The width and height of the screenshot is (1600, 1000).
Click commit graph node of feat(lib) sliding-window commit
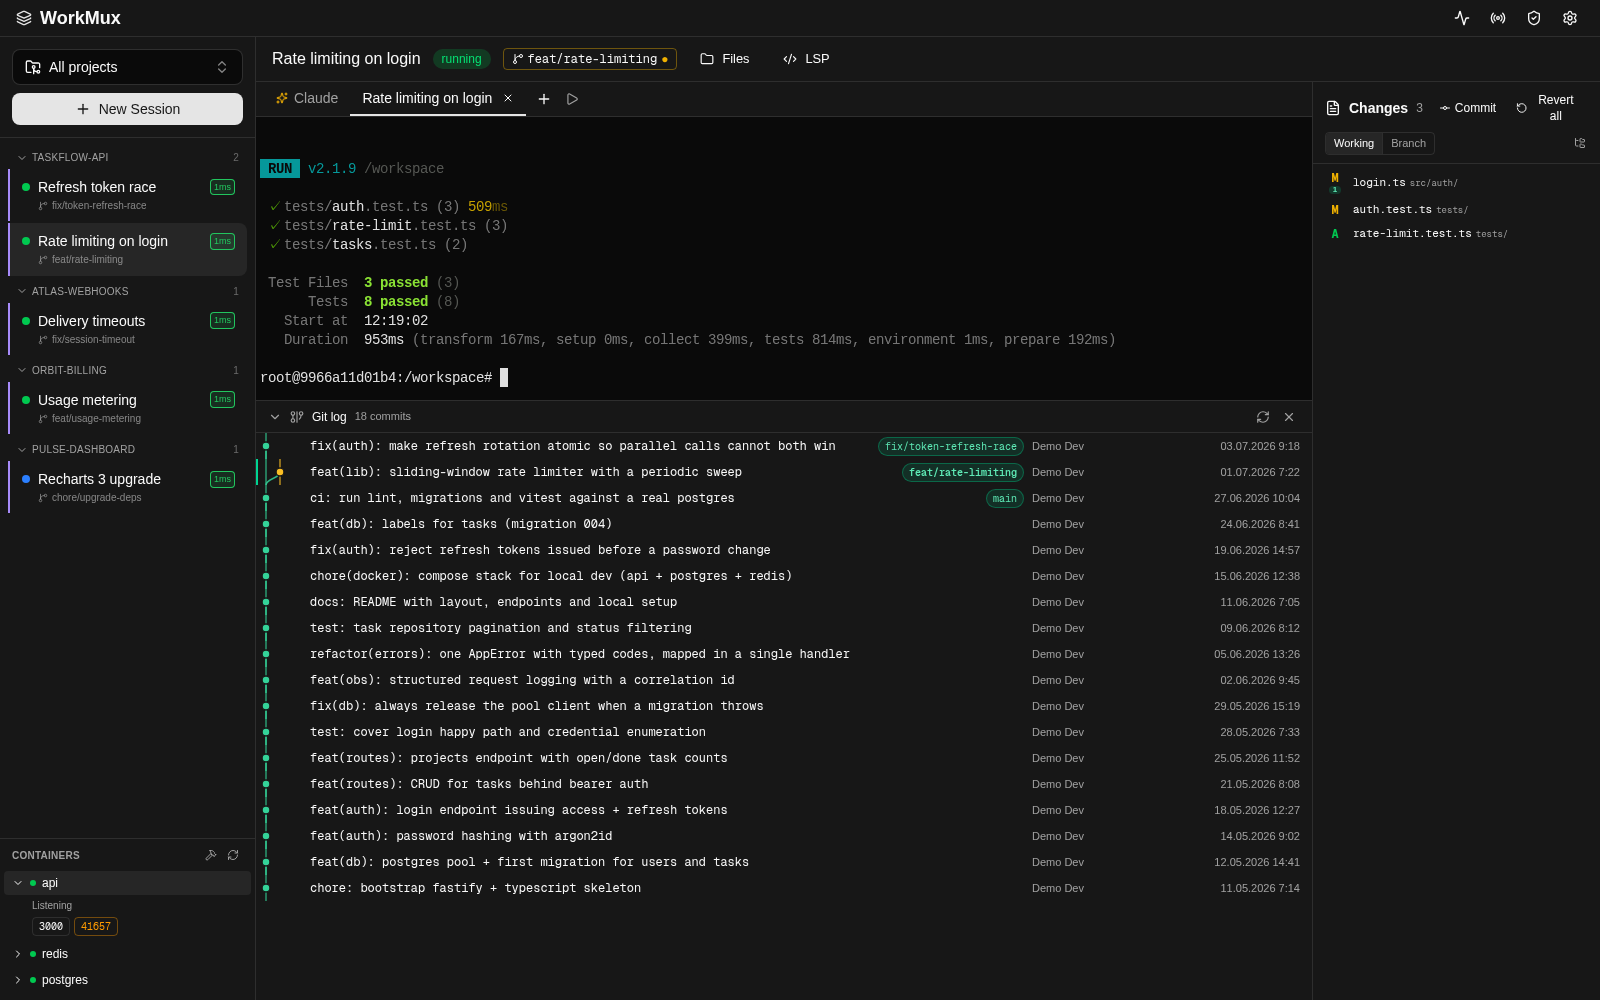pyautogui.click(x=280, y=472)
